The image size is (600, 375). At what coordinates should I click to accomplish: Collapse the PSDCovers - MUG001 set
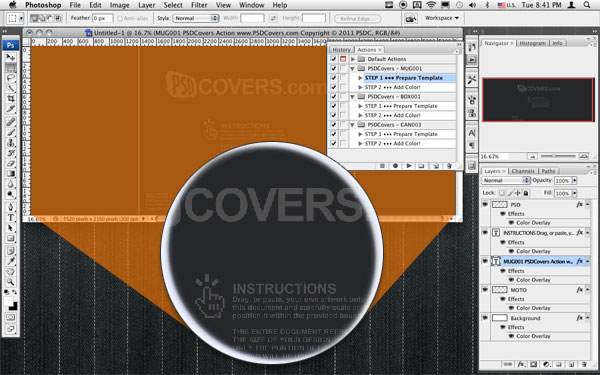[352, 69]
